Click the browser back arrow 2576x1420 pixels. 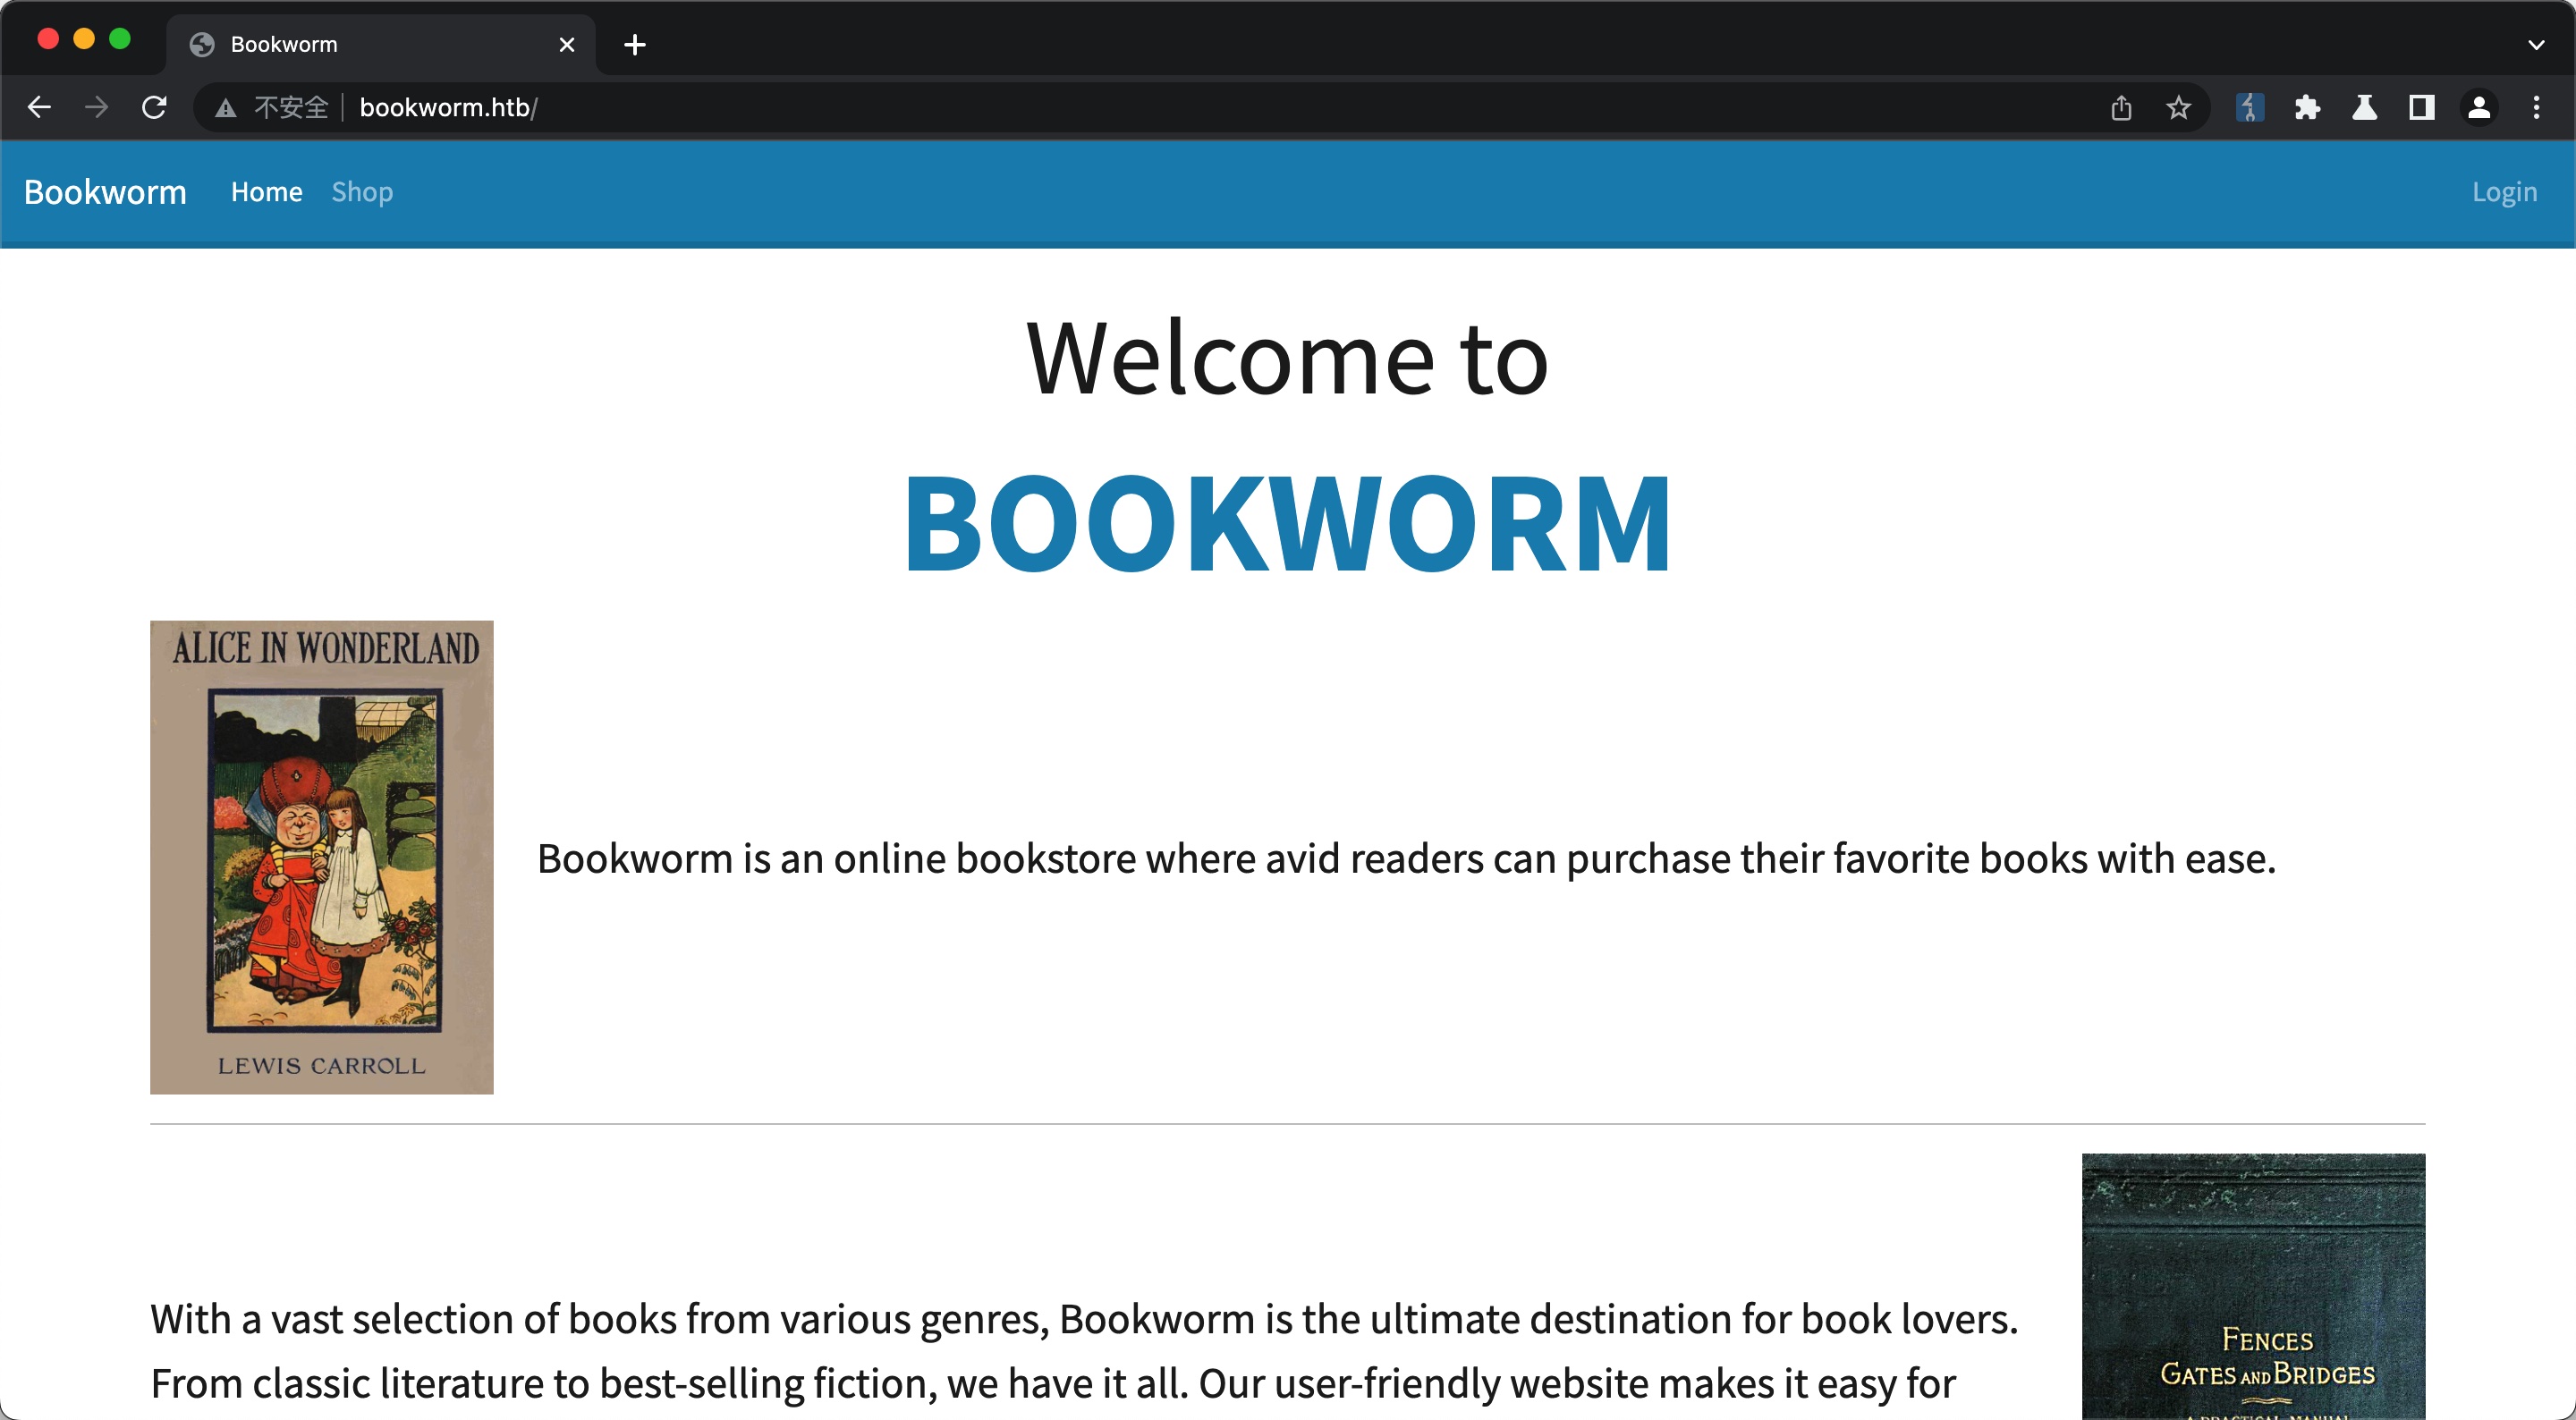(39, 107)
